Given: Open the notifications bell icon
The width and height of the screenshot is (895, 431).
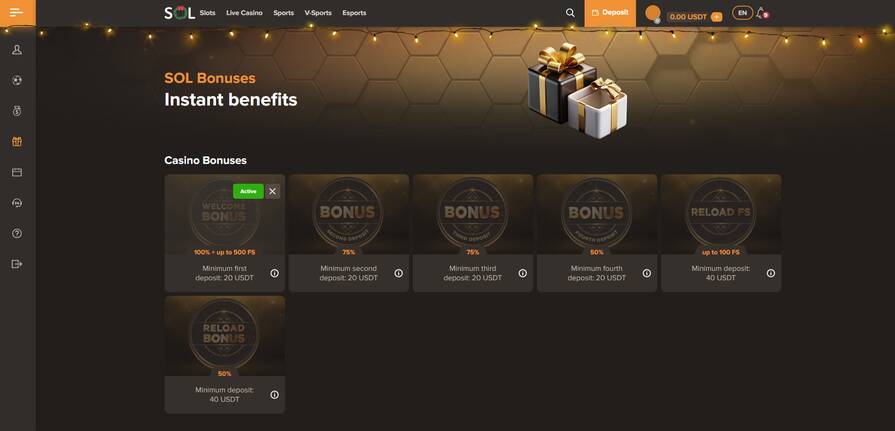Looking at the screenshot, I should (761, 13).
